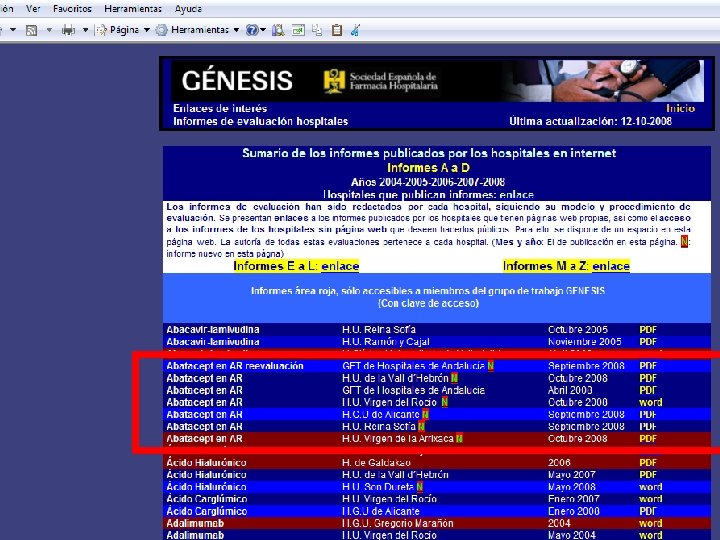720x540 pixels.
Task: Open Informes de evaluación hospitales link
Action: coord(260,121)
